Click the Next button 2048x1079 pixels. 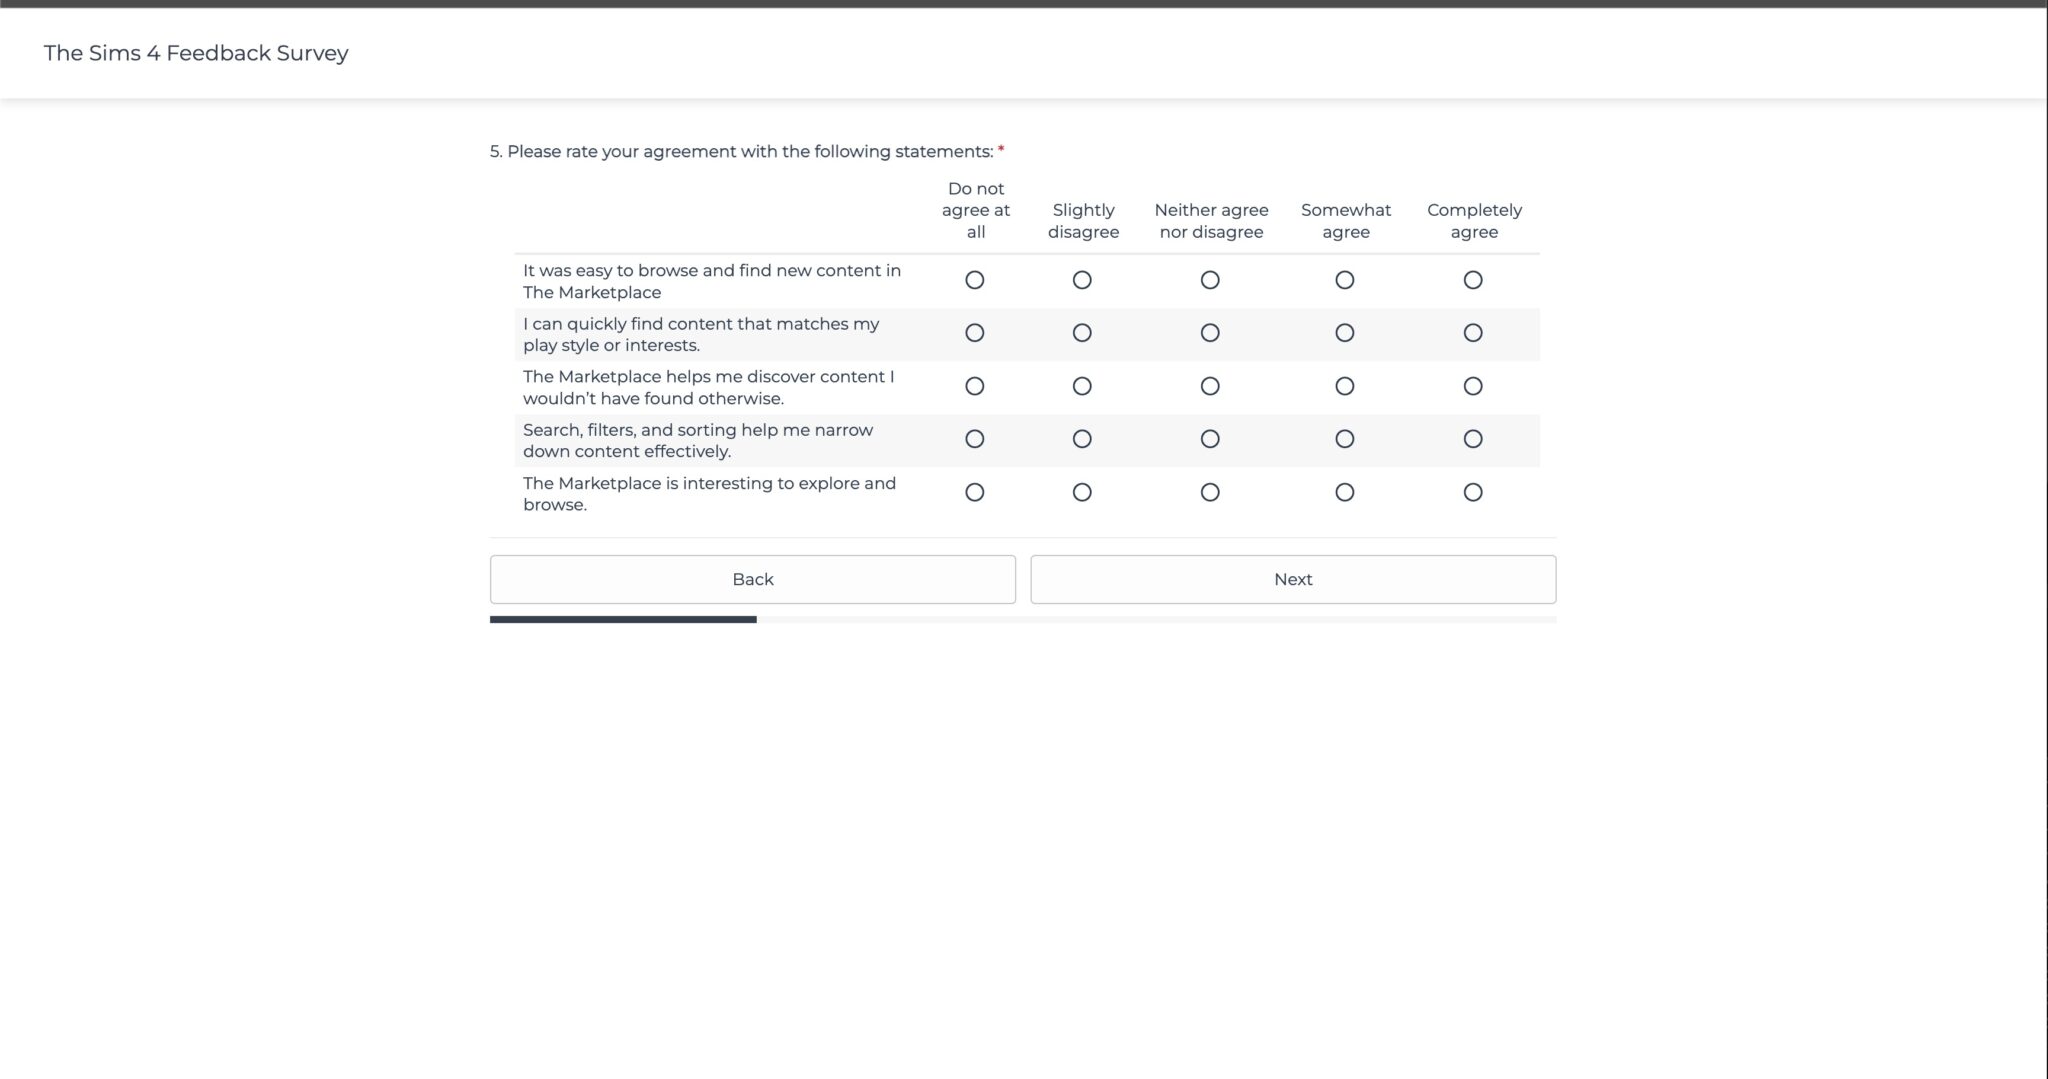pos(1293,579)
